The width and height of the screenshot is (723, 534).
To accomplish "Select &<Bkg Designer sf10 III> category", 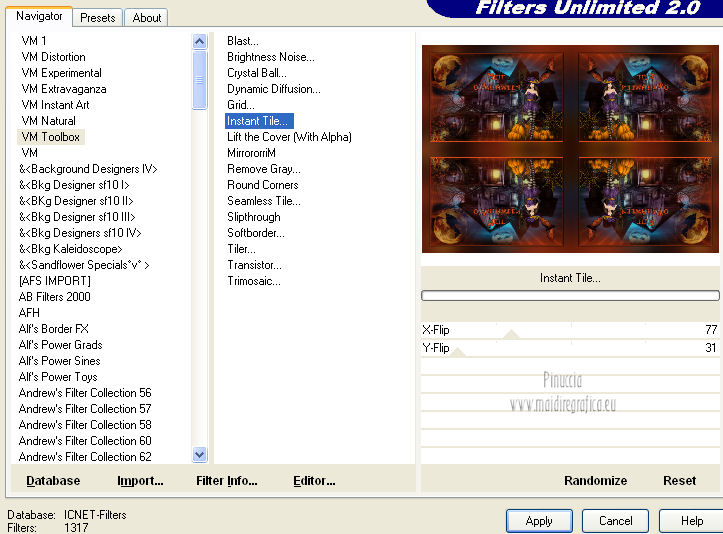I will [77, 217].
